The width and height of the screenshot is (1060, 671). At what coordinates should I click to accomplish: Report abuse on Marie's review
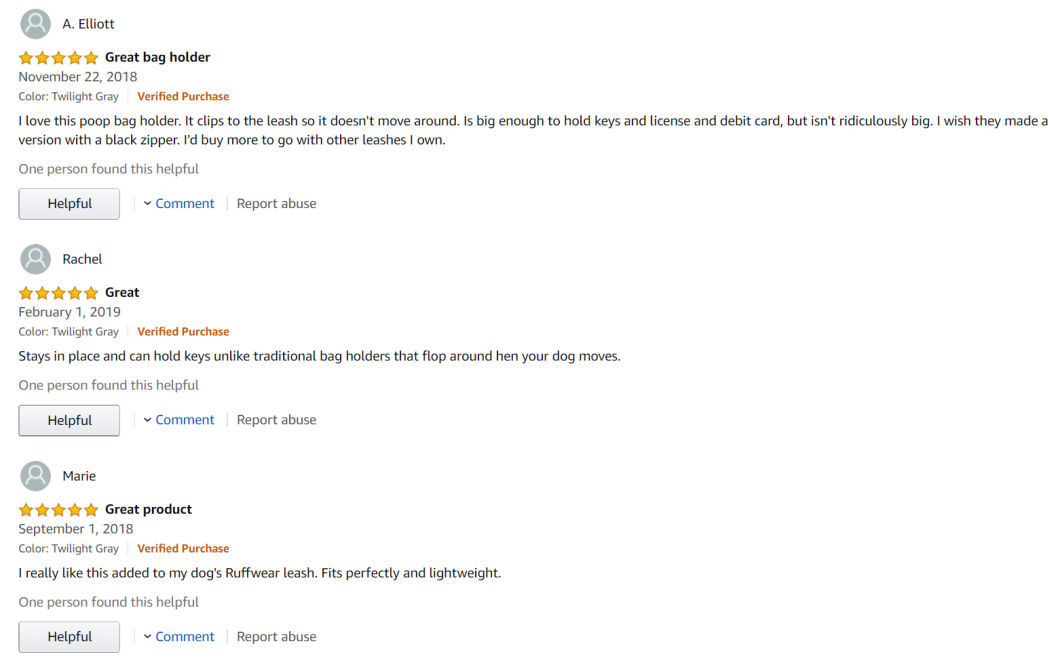pyautogui.click(x=276, y=637)
